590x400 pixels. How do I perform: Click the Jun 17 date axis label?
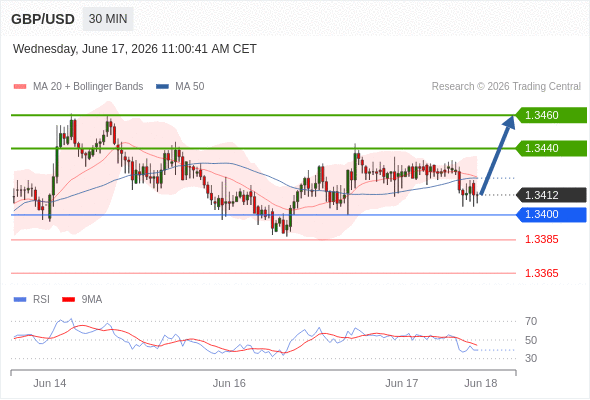401,383
